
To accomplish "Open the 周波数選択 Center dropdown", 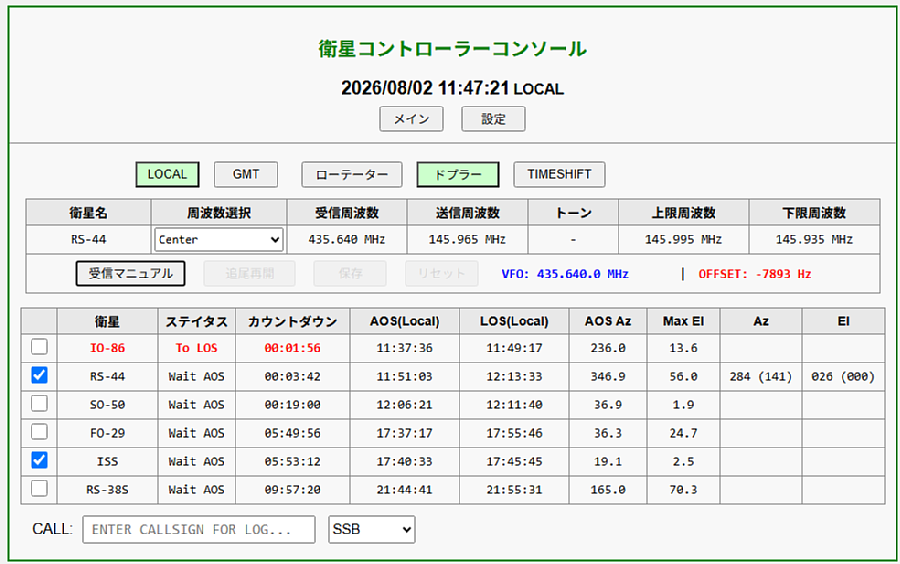I will [219, 240].
